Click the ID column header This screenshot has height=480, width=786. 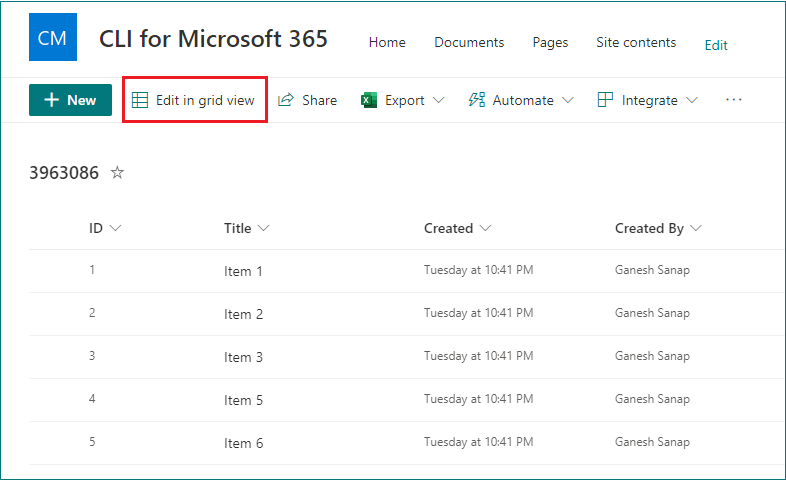(x=96, y=228)
